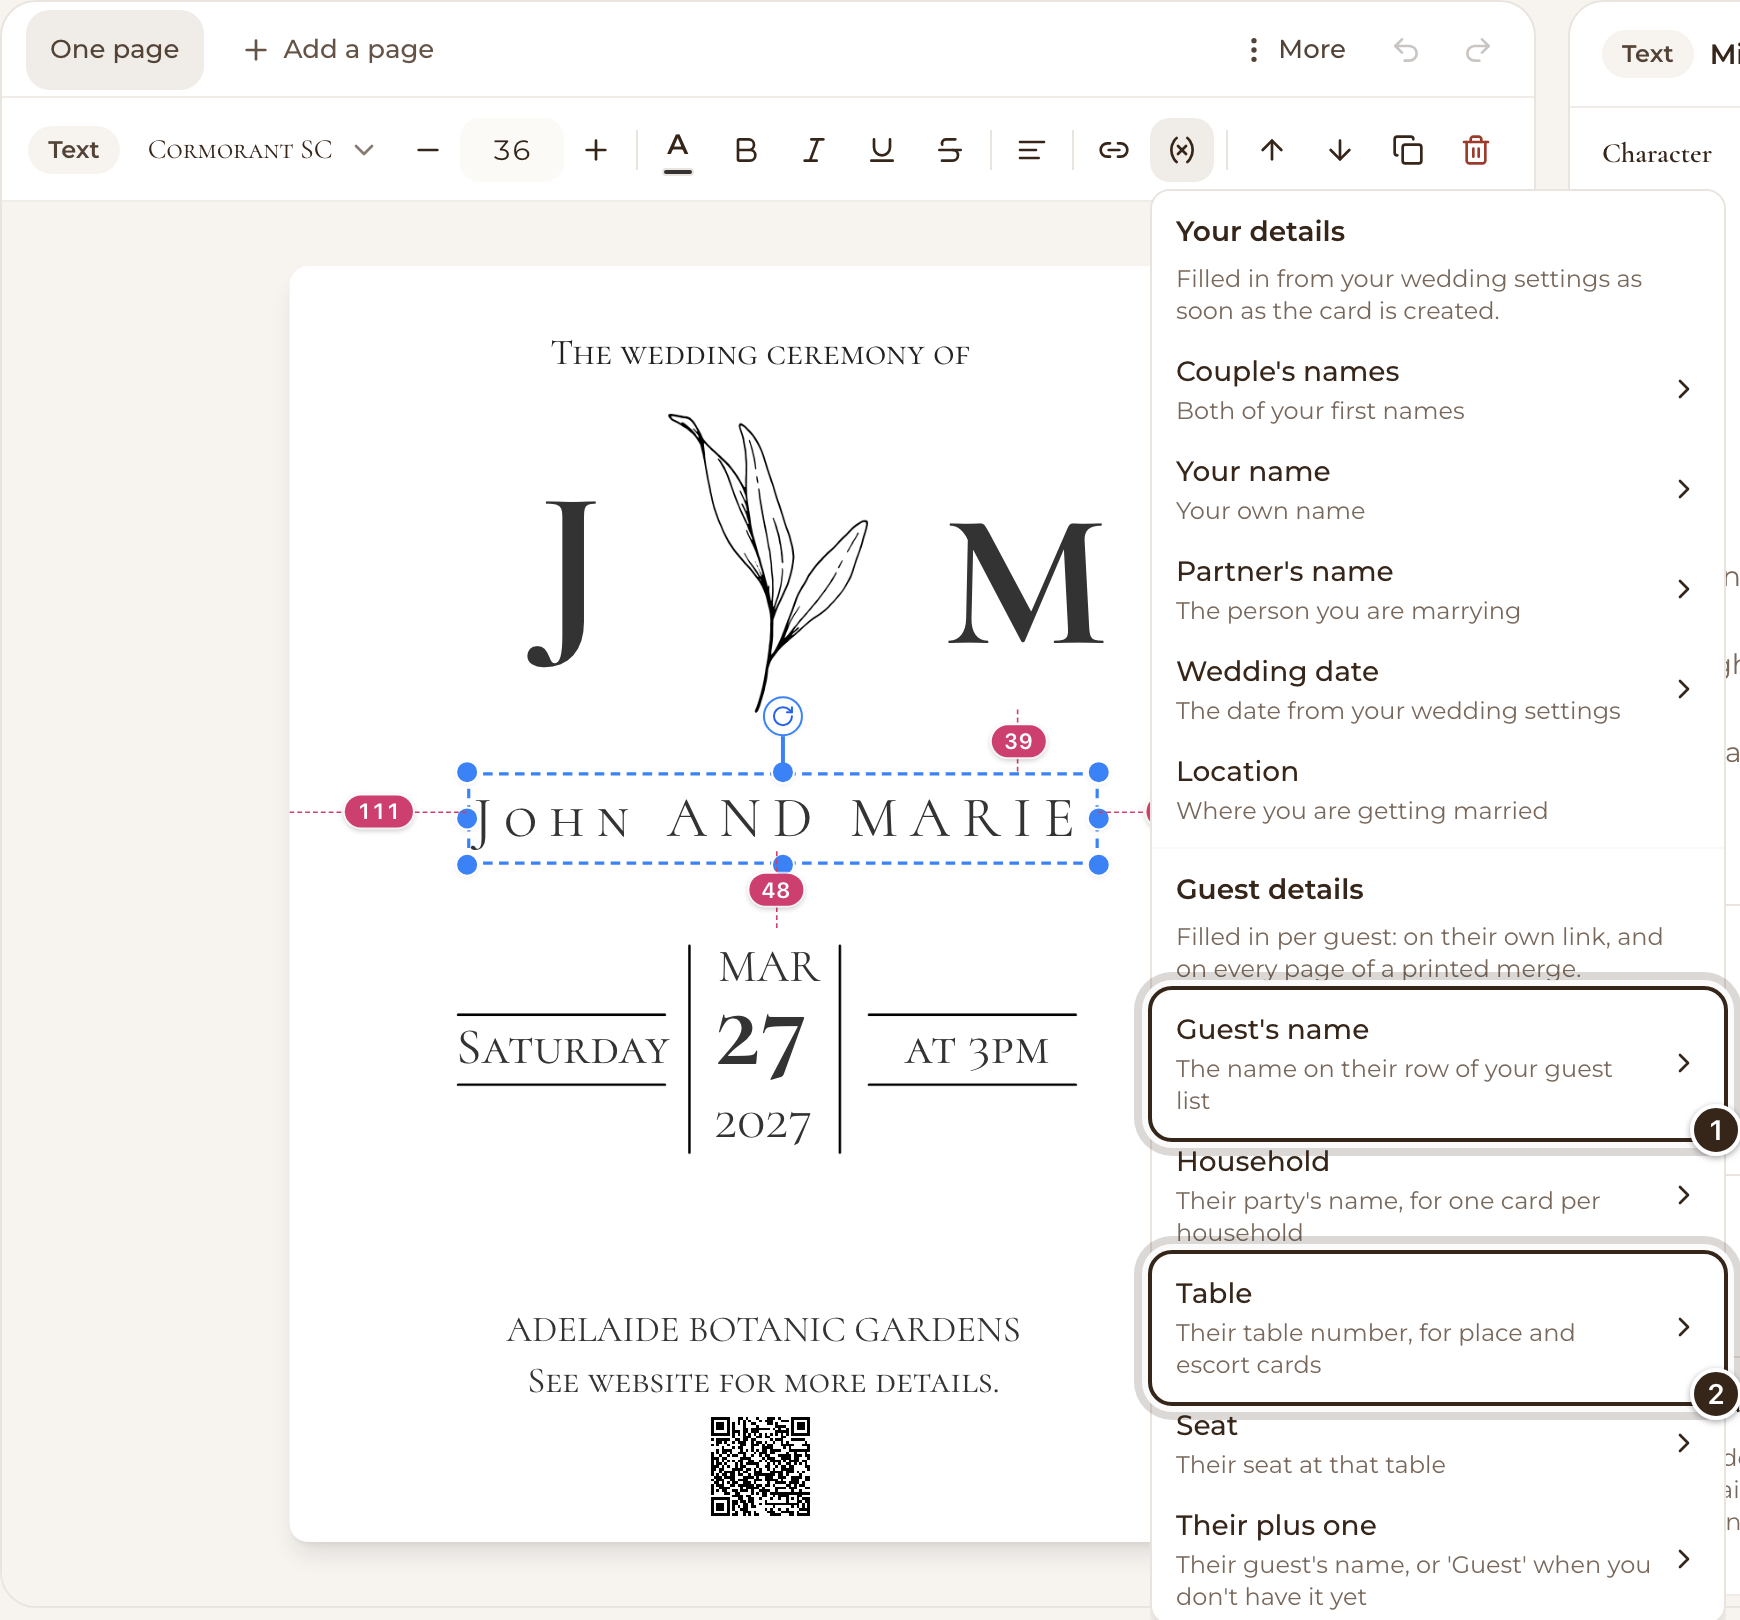Select the One page tab
This screenshot has width=1740, height=1620.
coord(115,50)
